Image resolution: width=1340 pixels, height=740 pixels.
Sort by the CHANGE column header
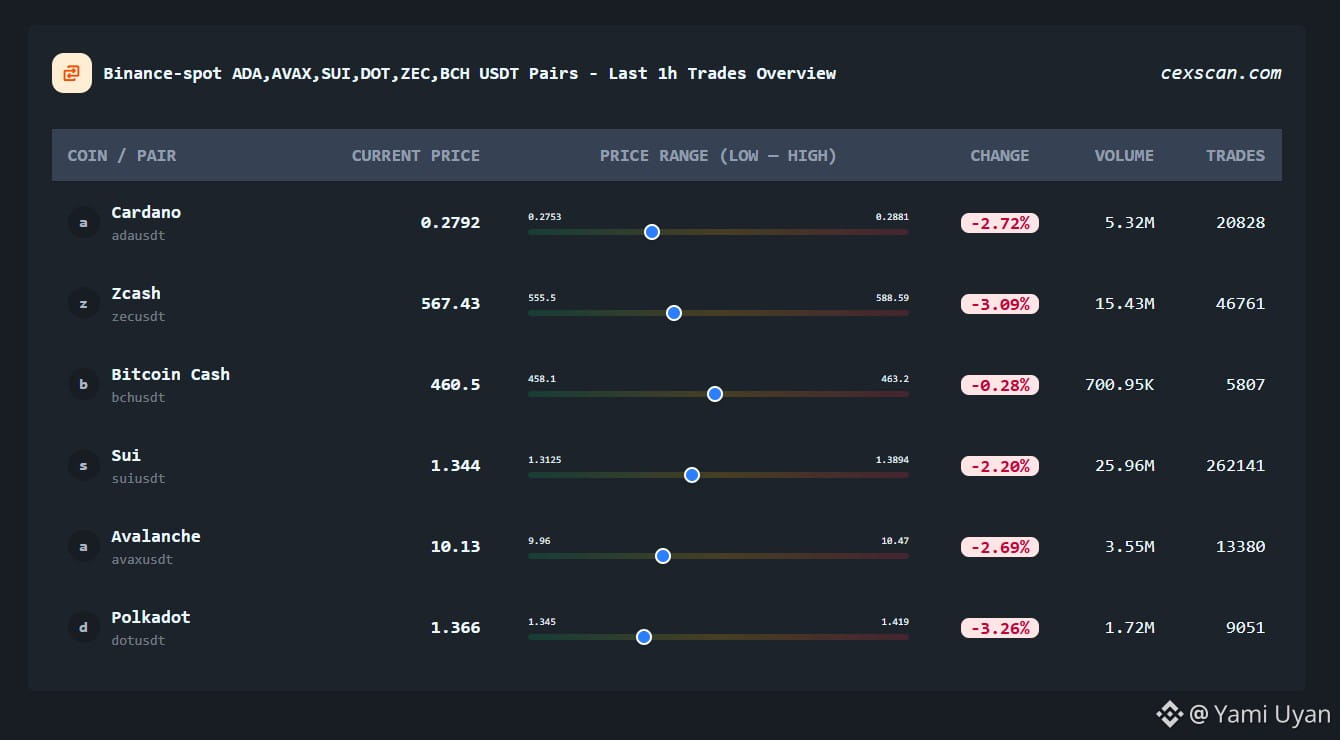click(x=1000, y=155)
